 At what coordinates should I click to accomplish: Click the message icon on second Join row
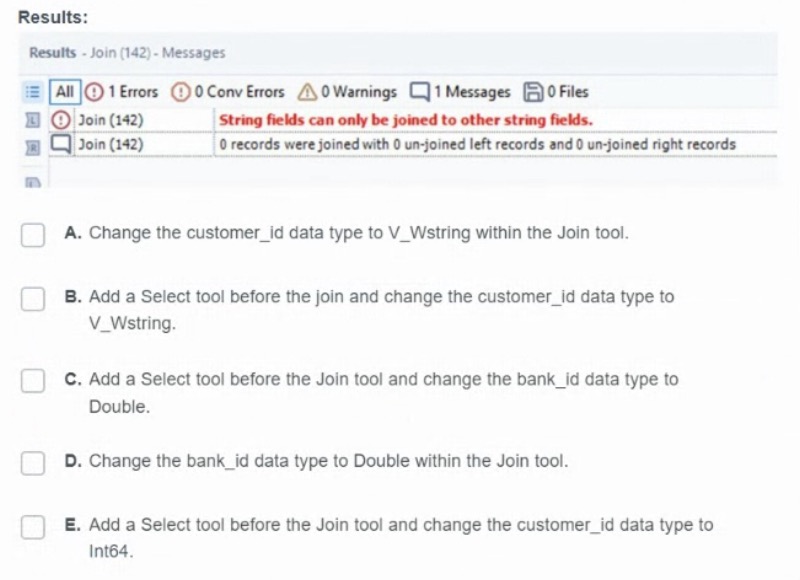[x=62, y=144]
